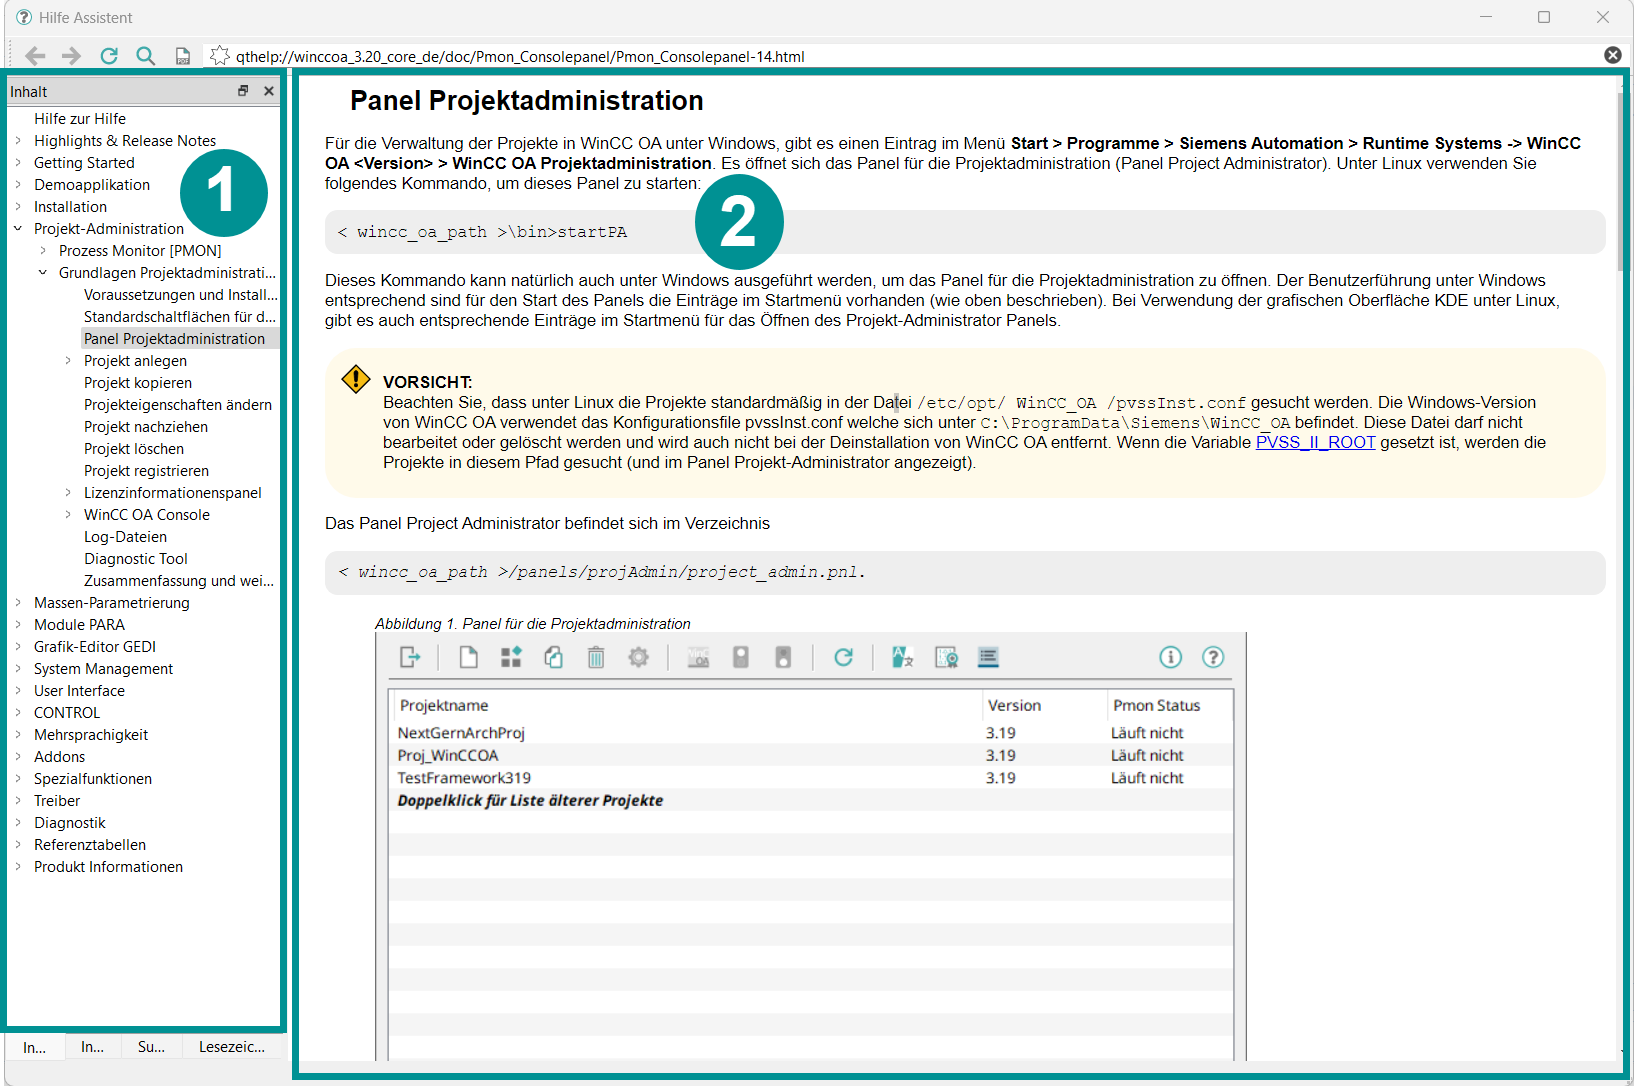Screen dimensions: 1634x1086
Task: Expand the Projekt anlegen node
Action: pyautogui.click(x=68, y=361)
